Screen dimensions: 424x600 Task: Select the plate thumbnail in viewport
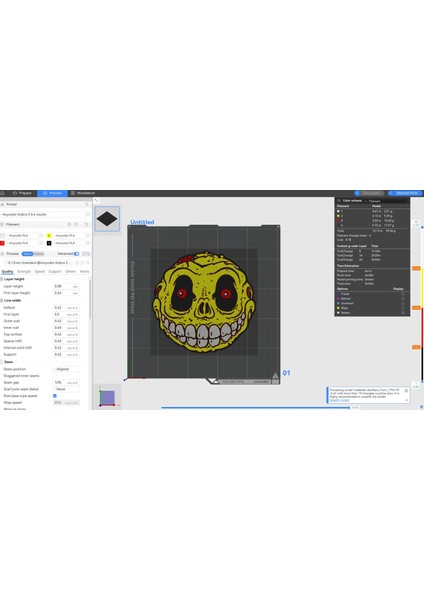(x=107, y=219)
